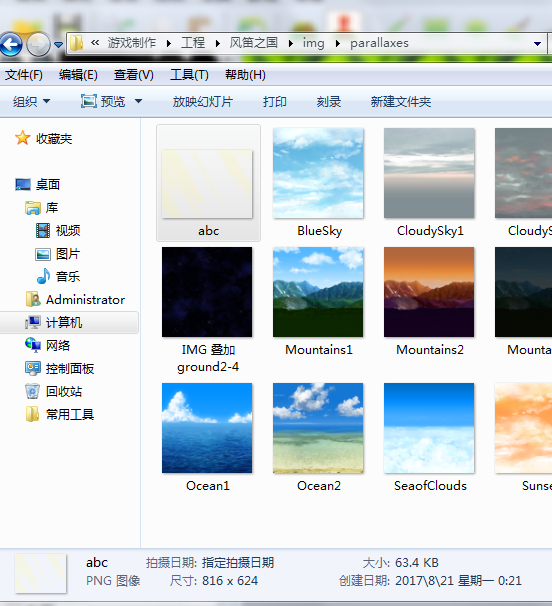Click the folder icon in address bar
The image size is (552, 606).
tap(77, 43)
